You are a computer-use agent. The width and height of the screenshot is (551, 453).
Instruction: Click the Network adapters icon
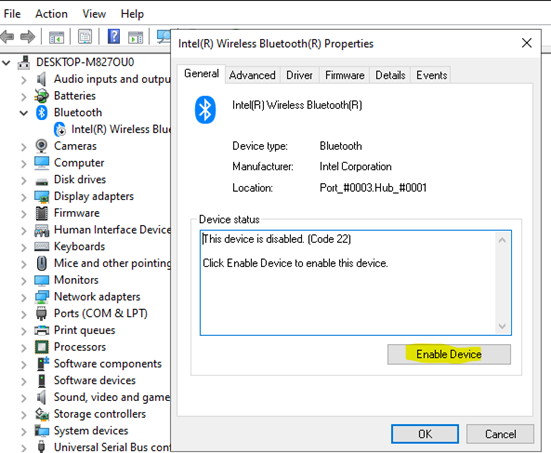pos(42,297)
